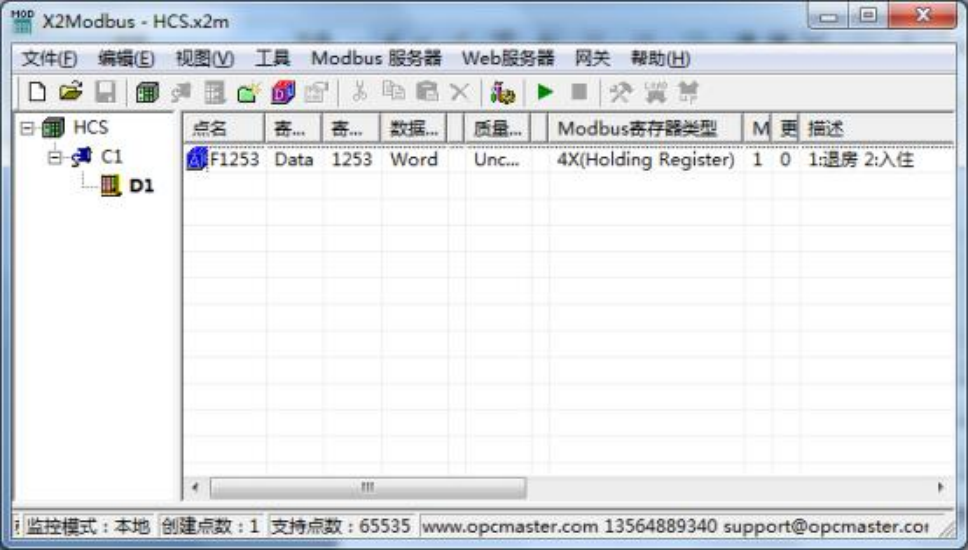Viewport: 968px width, 550px height.
Task: Click the scrollbar left arrow
Action: pos(195,487)
